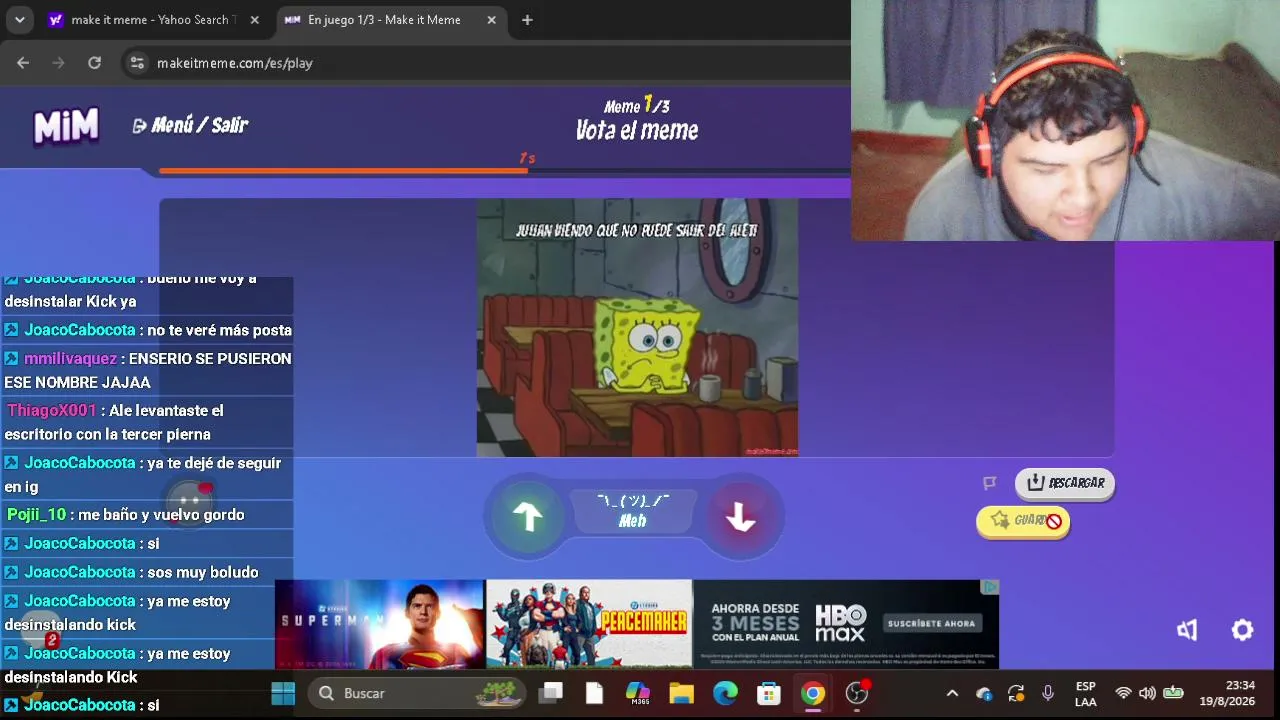Click the Peacemaker ad image
The image size is (1280, 720).
[x=589, y=624]
